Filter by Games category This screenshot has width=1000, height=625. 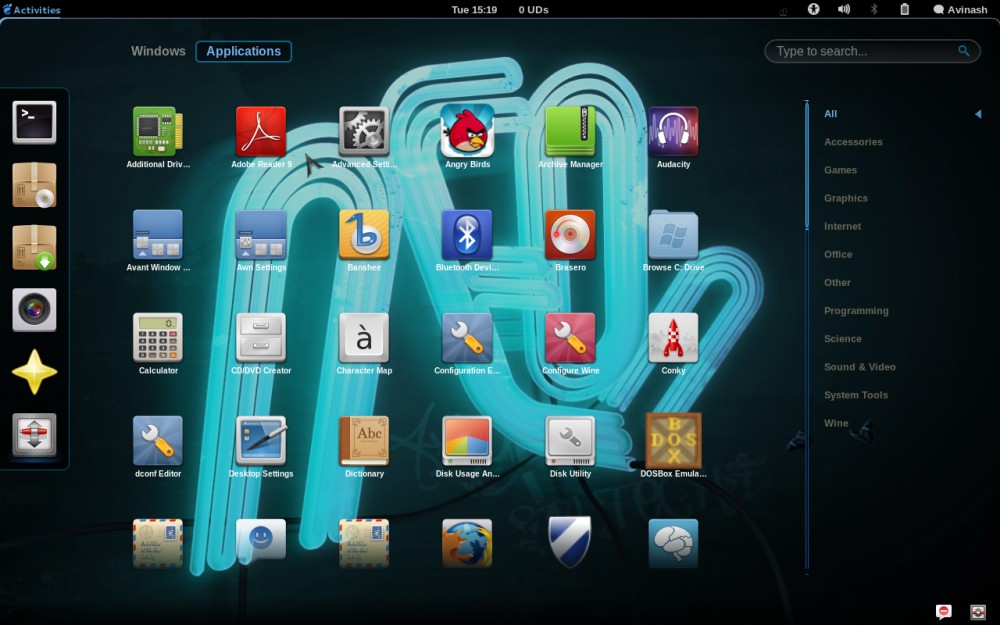tap(840, 170)
